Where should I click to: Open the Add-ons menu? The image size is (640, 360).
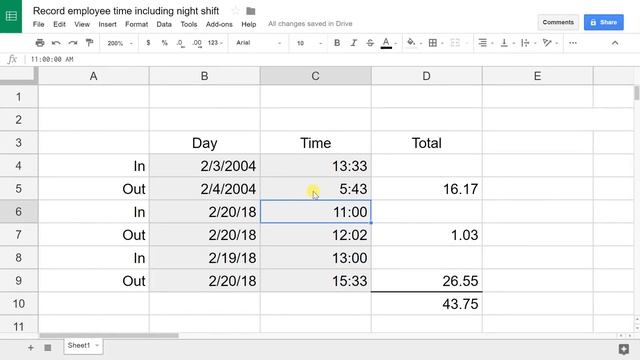(x=219, y=24)
